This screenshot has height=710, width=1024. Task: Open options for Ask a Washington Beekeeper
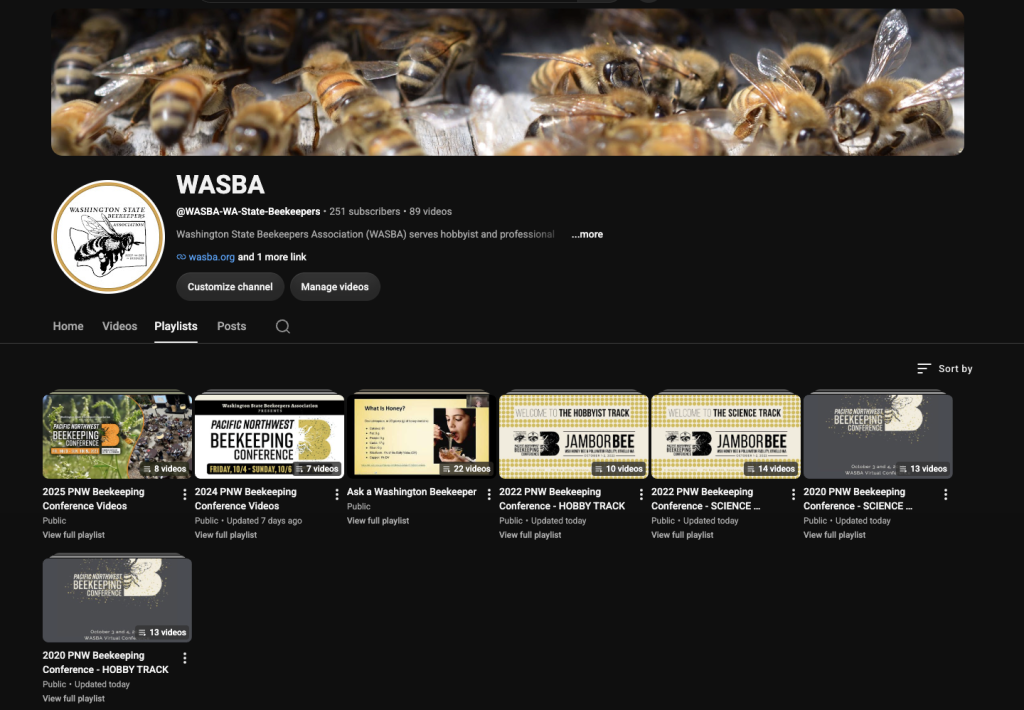(489, 495)
